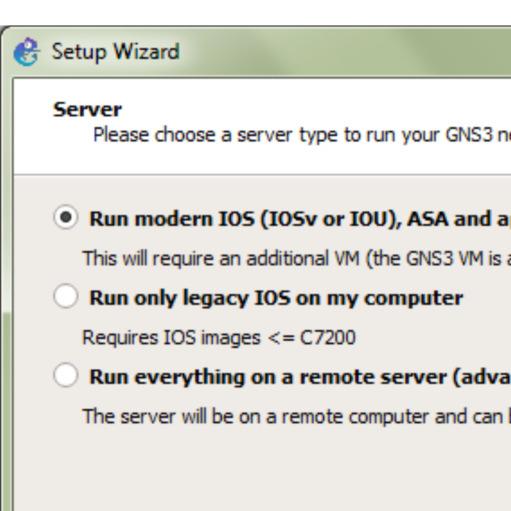511x511 pixels.
Task: Click the 'Setup Wizard' window title text
Action: tap(116, 52)
